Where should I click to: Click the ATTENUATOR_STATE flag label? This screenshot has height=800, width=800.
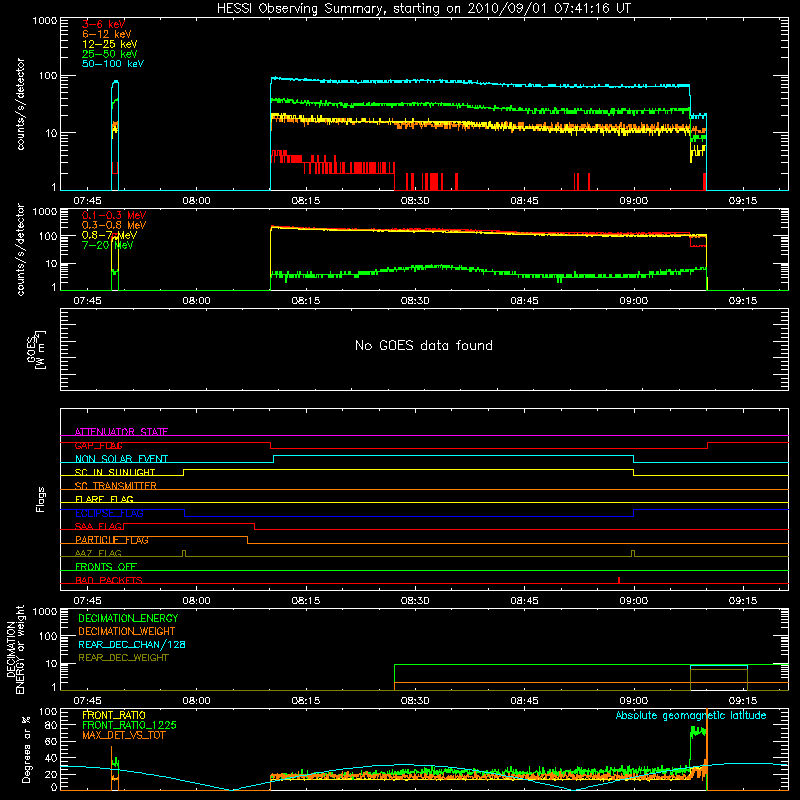coord(121,432)
